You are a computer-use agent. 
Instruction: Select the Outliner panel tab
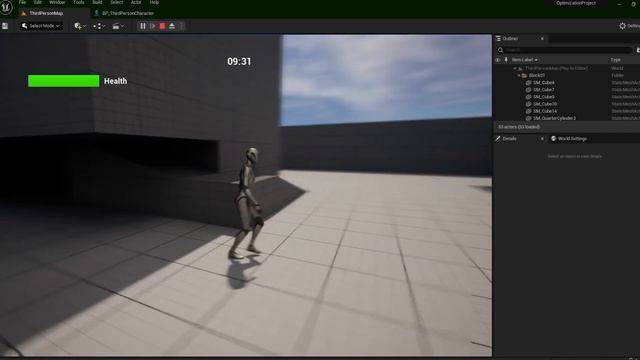pos(510,38)
